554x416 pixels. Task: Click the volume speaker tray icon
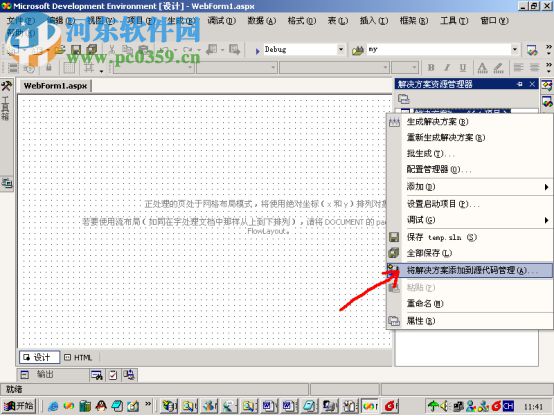click(x=444, y=406)
